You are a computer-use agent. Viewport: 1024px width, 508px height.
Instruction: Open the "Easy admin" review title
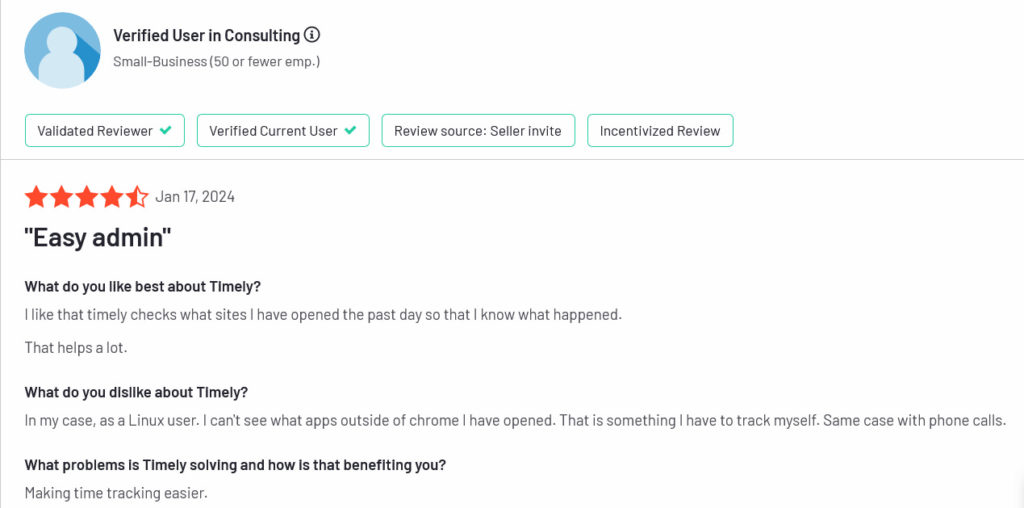(97, 238)
